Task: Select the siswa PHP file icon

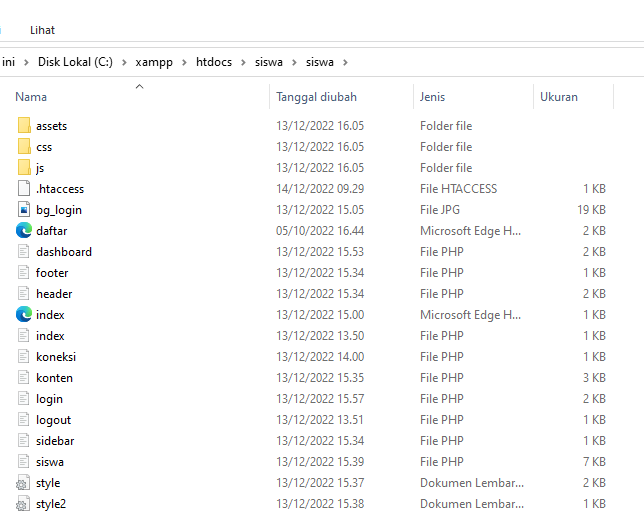Action: (x=24, y=461)
